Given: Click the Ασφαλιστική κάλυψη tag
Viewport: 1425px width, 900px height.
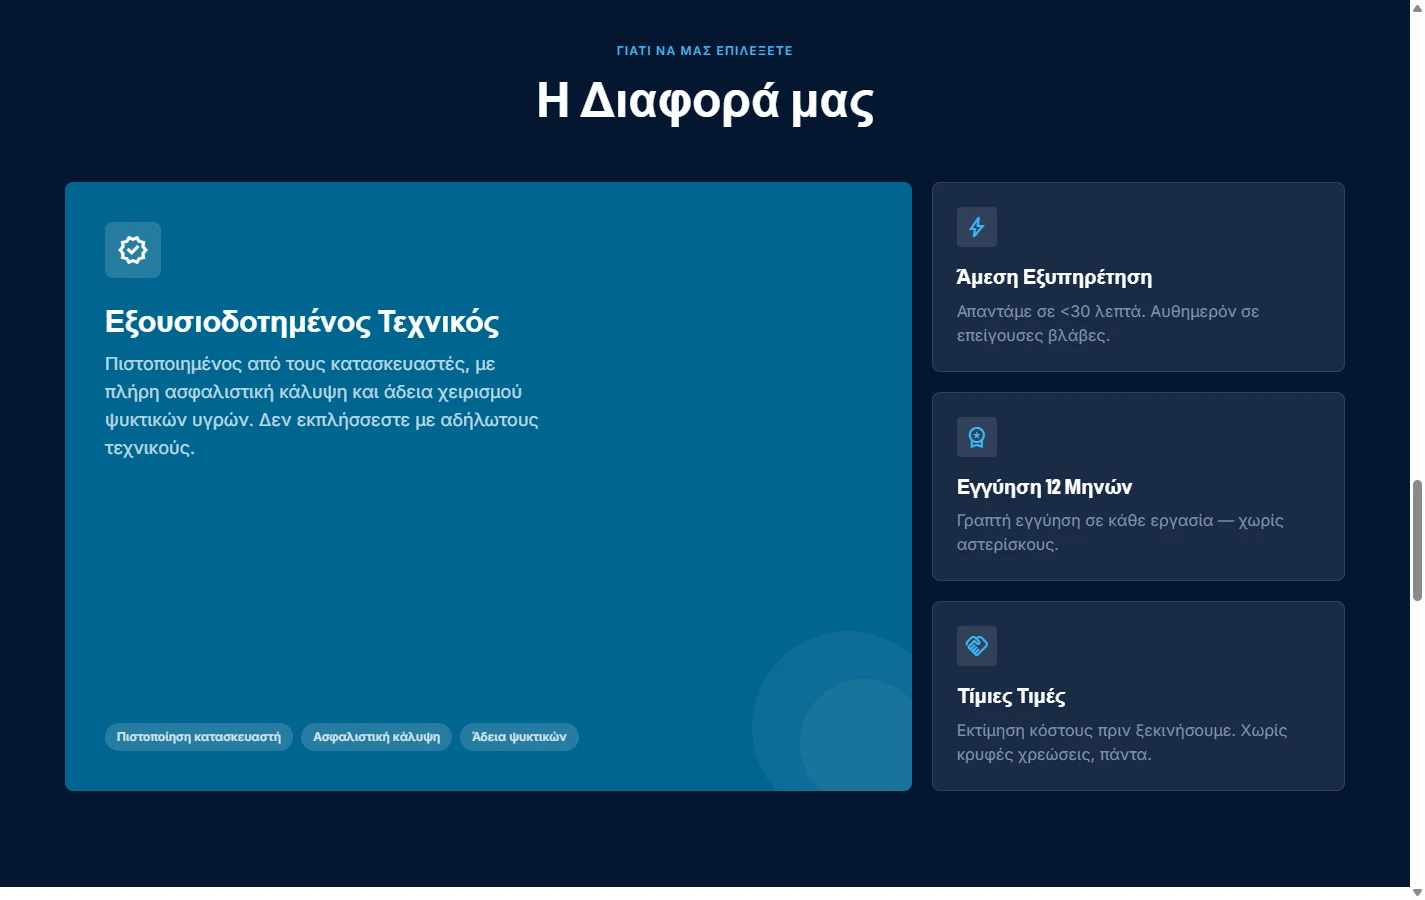Looking at the screenshot, I should pos(377,737).
